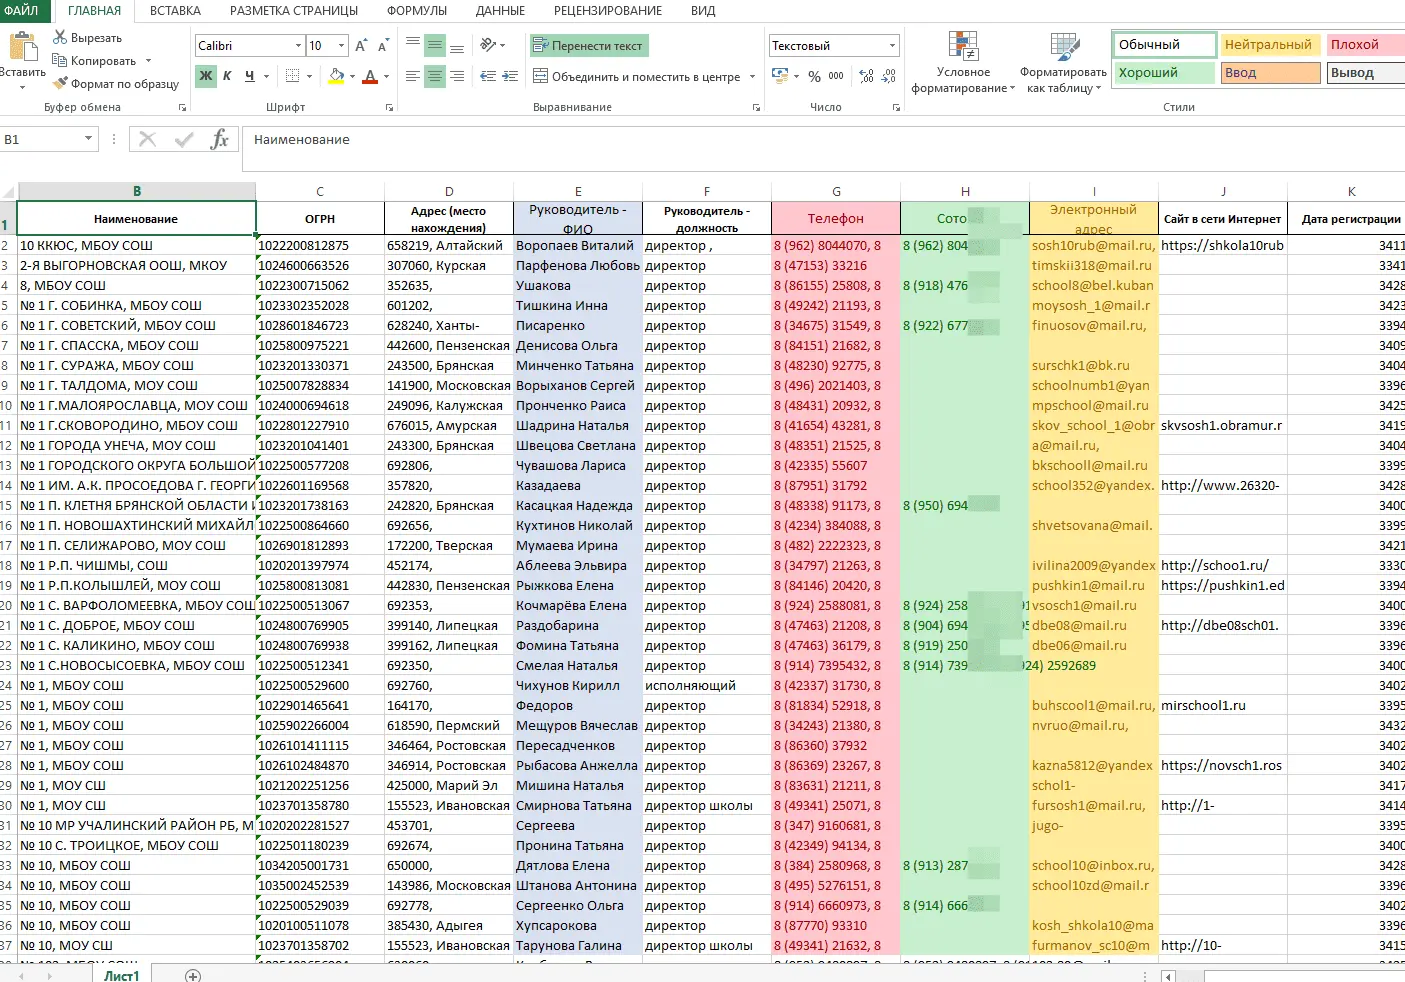The width and height of the screenshot is (1405, 982).
Task: Toggle Bold (Ж) formatting
Action: 206,76
